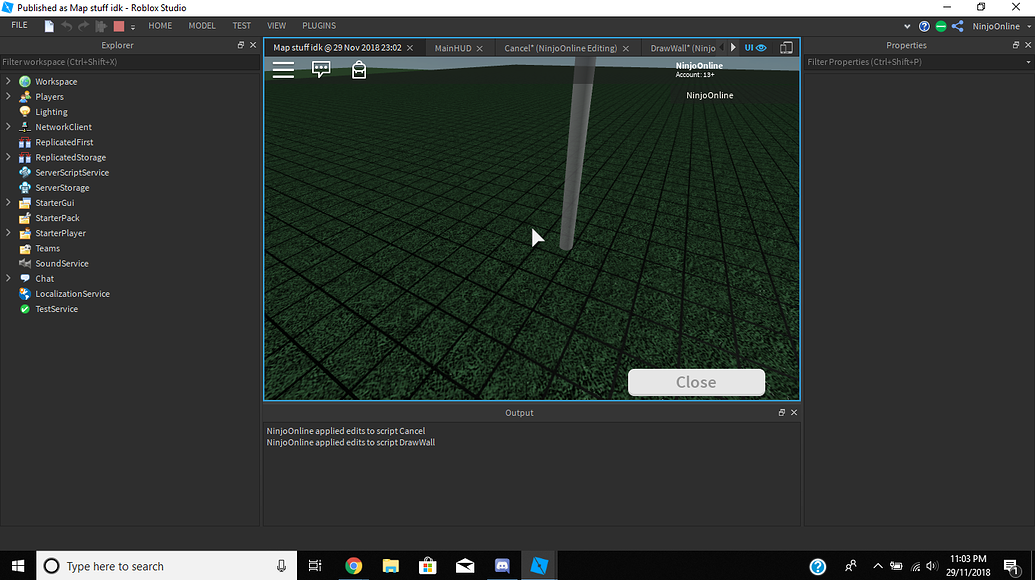Expand the ReplicatedStorage tree node
Image resolution: width=1035 pixels, height=580 pixels.
pos(8,157)
